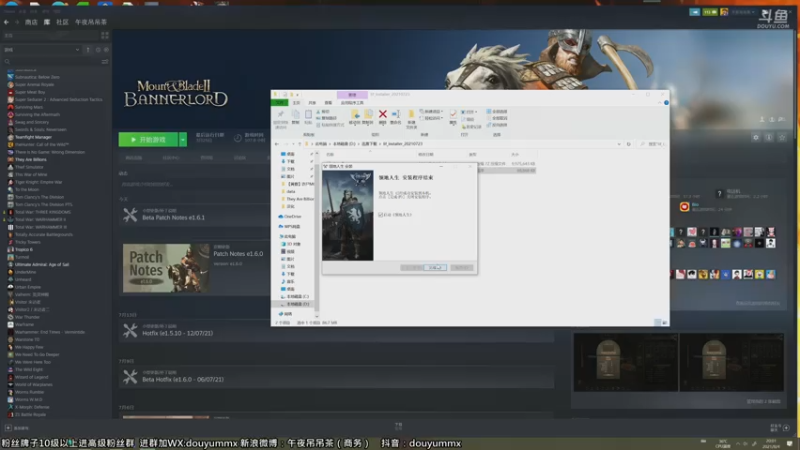Switch Steam library to grid view icon
The height and width of the screenshot is (450, 800).
(x=105, y=35)
